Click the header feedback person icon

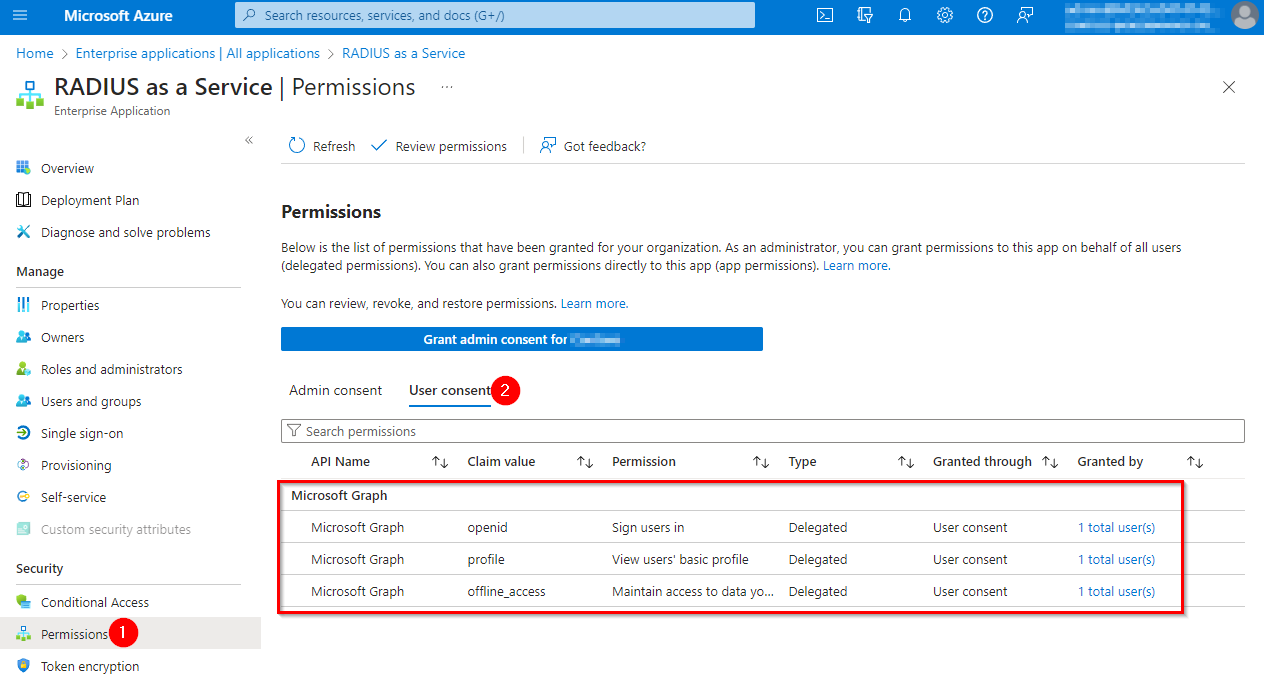(x=1025, y=15)
